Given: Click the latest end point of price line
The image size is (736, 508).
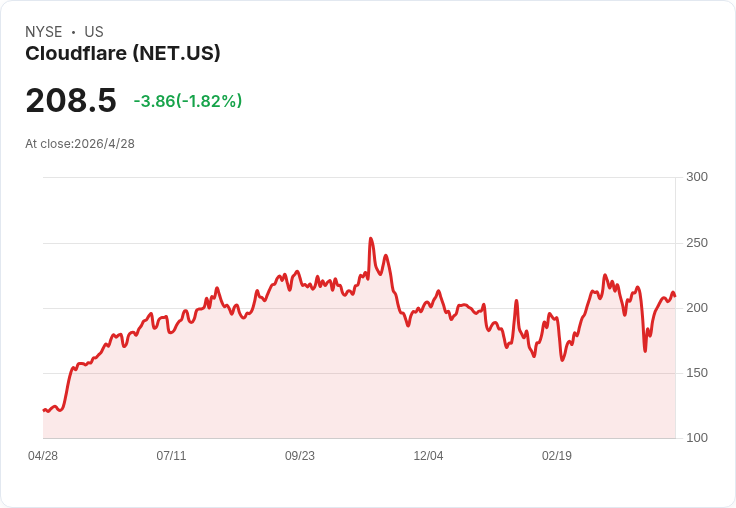Looking at the screenshot, I should [x=675, y=296].
